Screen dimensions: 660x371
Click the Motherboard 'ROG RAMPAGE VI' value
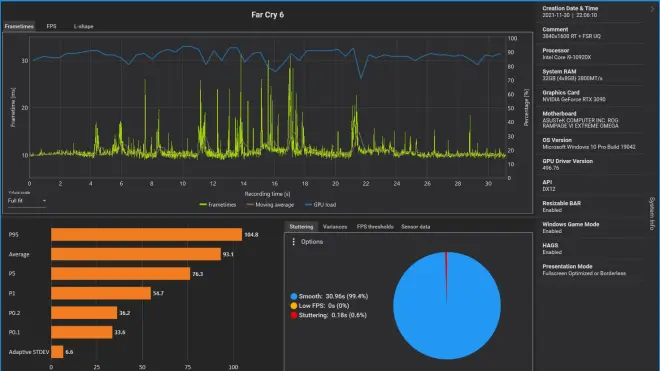click(x=580, y=123)
